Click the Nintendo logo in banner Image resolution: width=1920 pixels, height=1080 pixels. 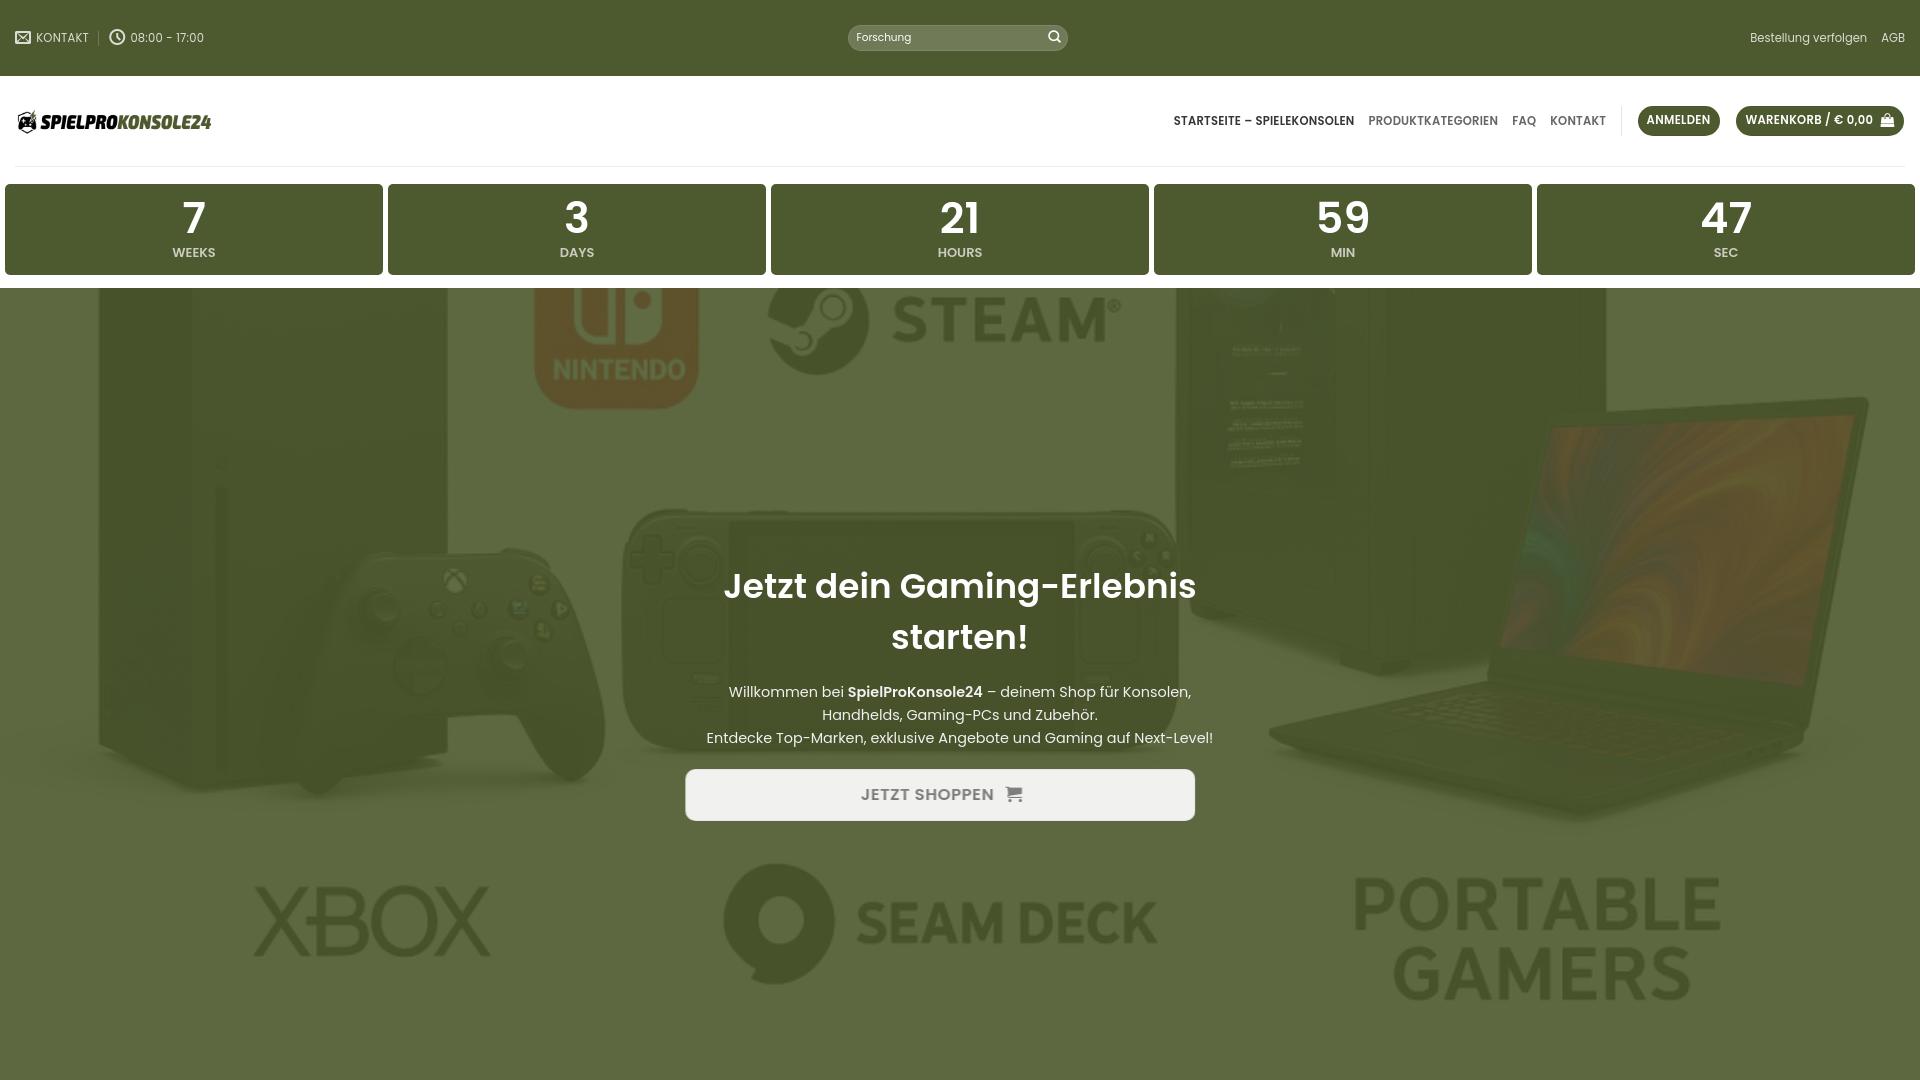[x=617, y=345]
